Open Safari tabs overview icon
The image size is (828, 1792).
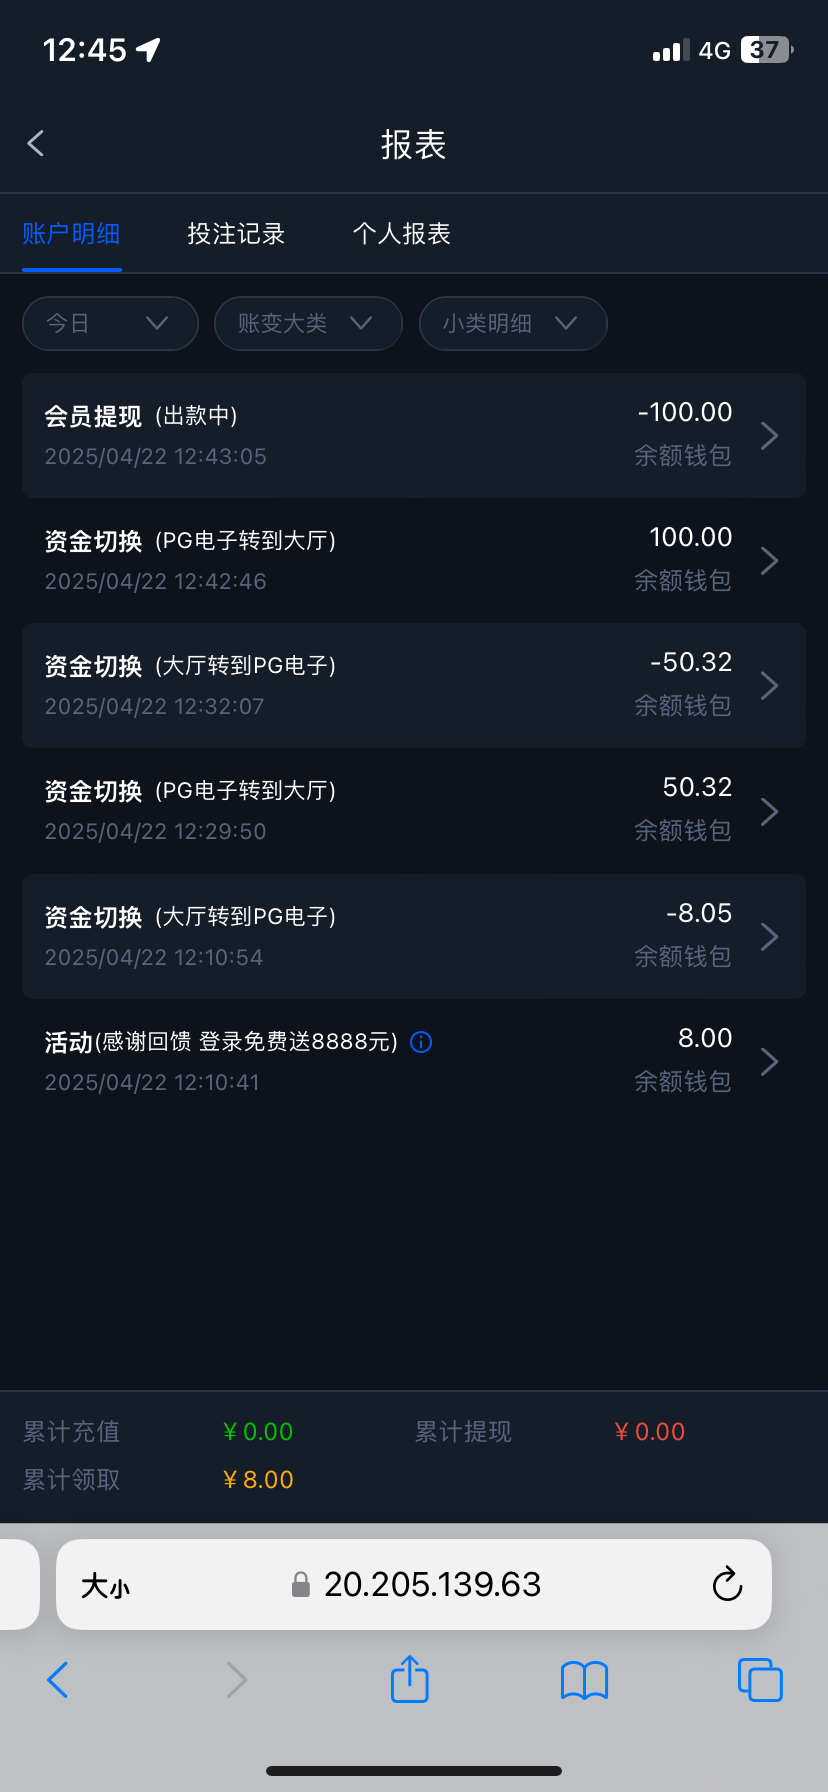coord(759,1680)
